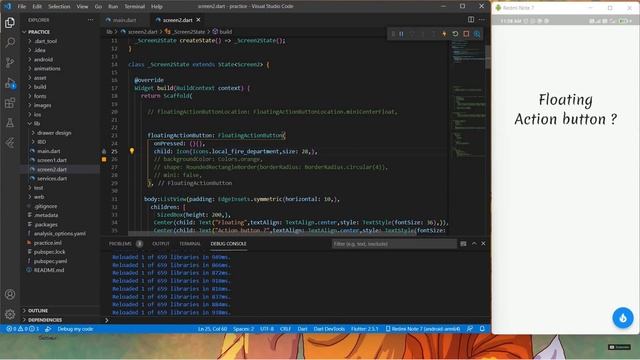Open the Manage gear settings icon
This screenshot has width=640, height=360.
(x=10, y=314)
